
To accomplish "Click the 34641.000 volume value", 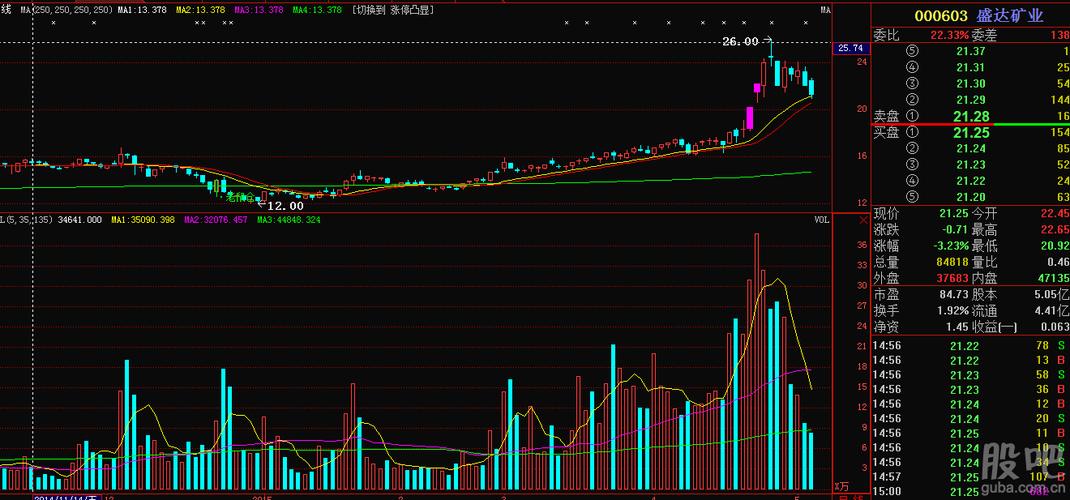I will coord(81,220).
